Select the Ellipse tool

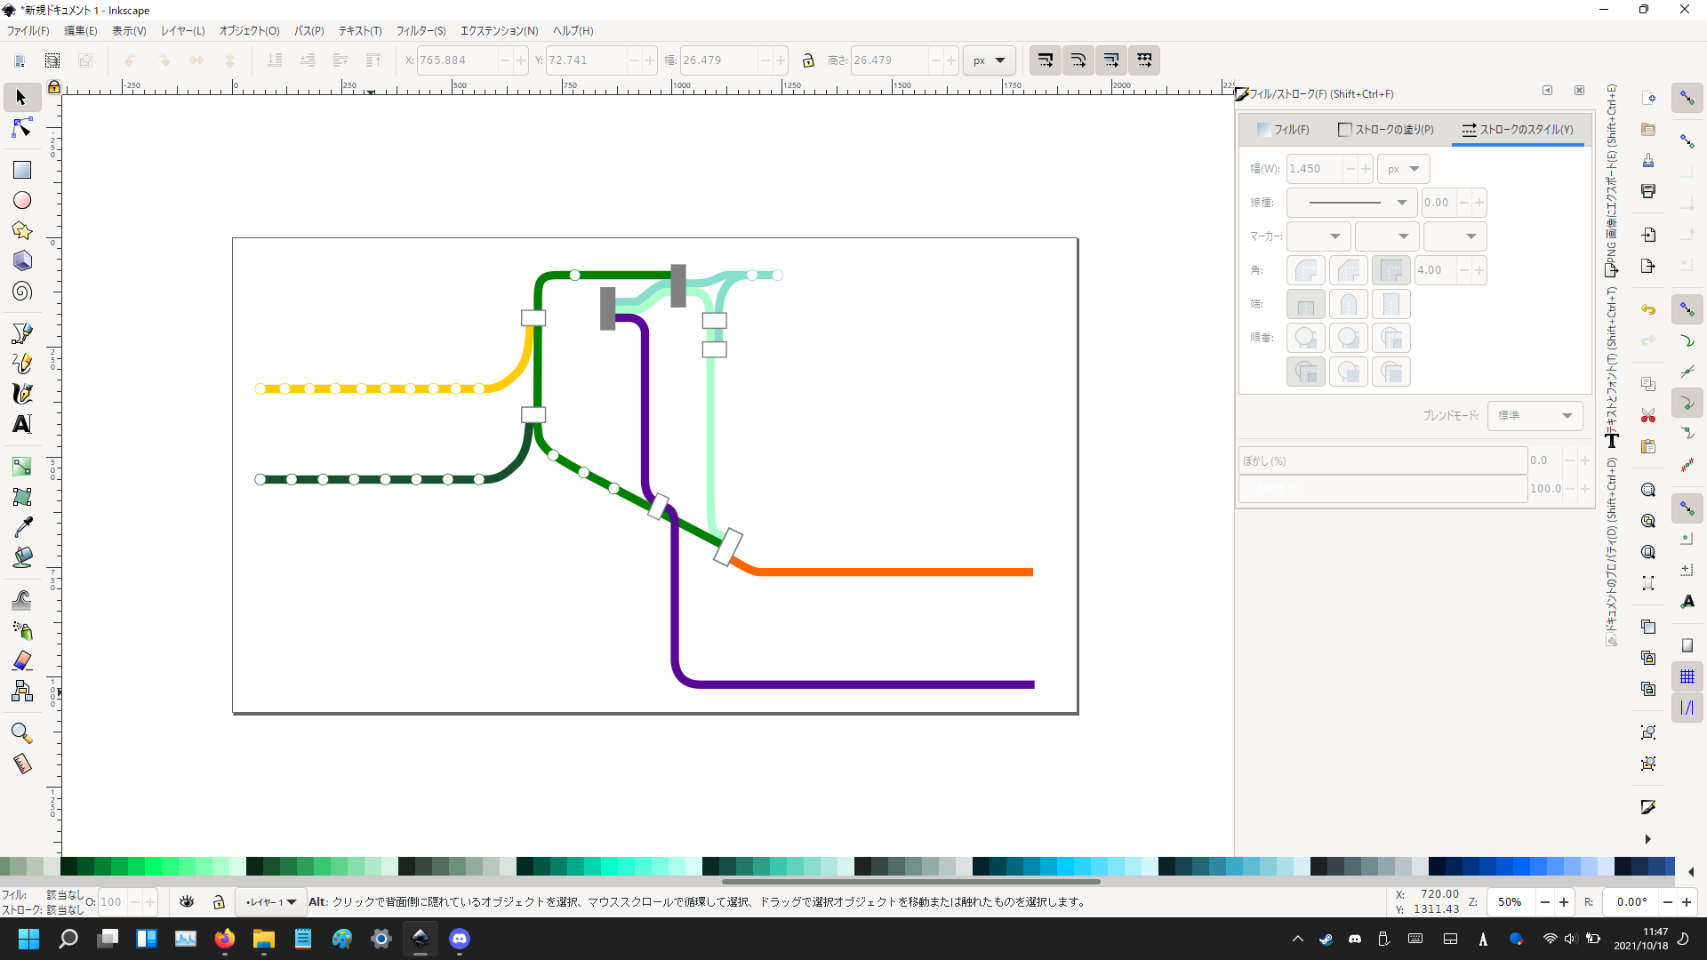pyautogui.click(x=21, y=201)
